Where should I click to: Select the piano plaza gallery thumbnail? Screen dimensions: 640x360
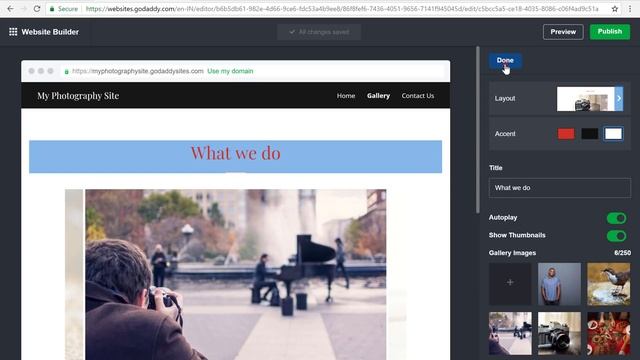(510, 333)
